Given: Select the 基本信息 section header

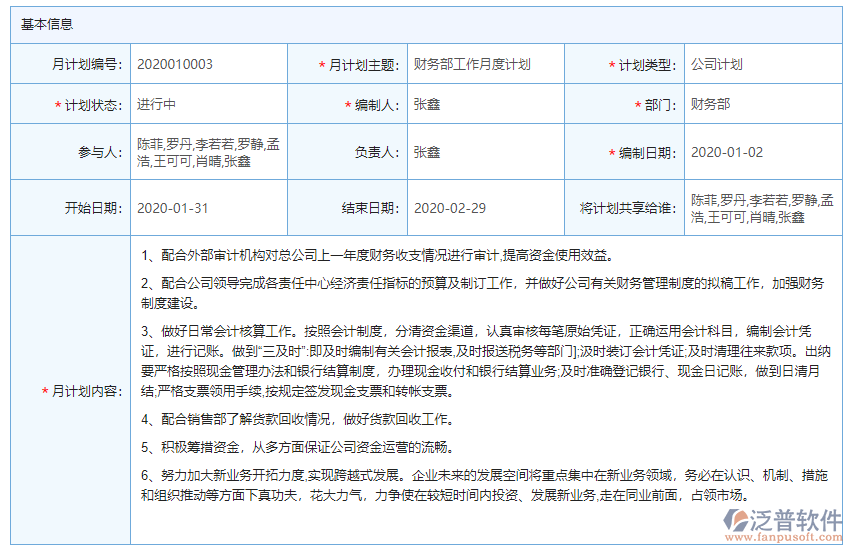Looking at the screenshot, I should pyautogui.click(x=47, y=24).
